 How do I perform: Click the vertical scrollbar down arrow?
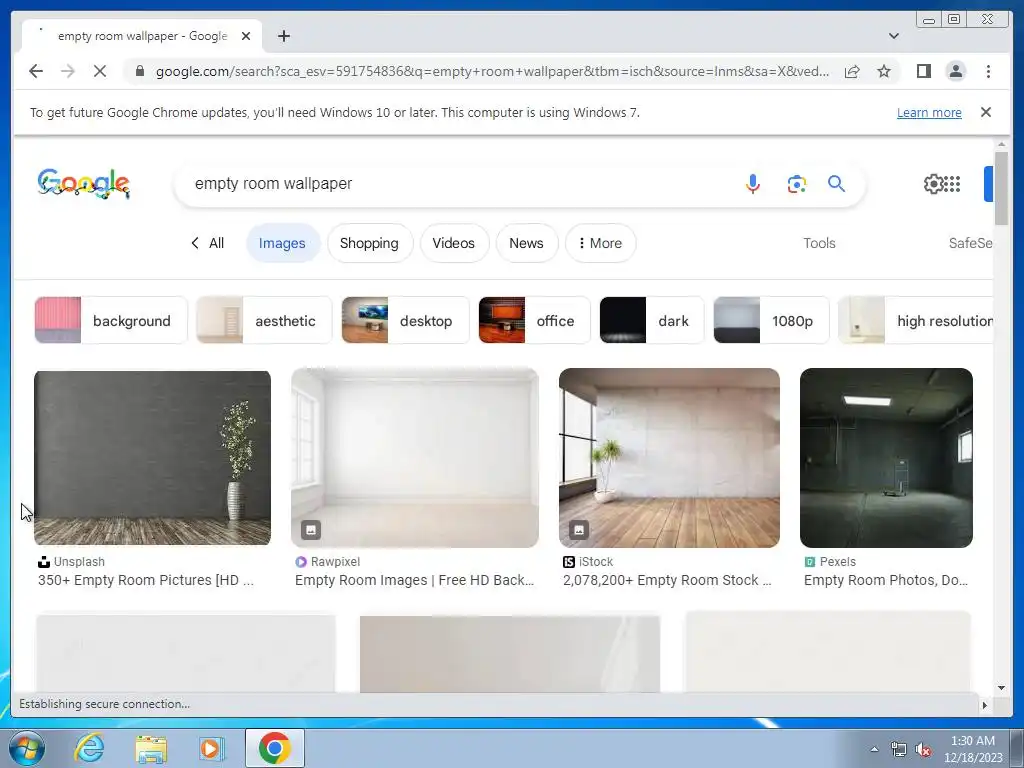pos(1002,687)
